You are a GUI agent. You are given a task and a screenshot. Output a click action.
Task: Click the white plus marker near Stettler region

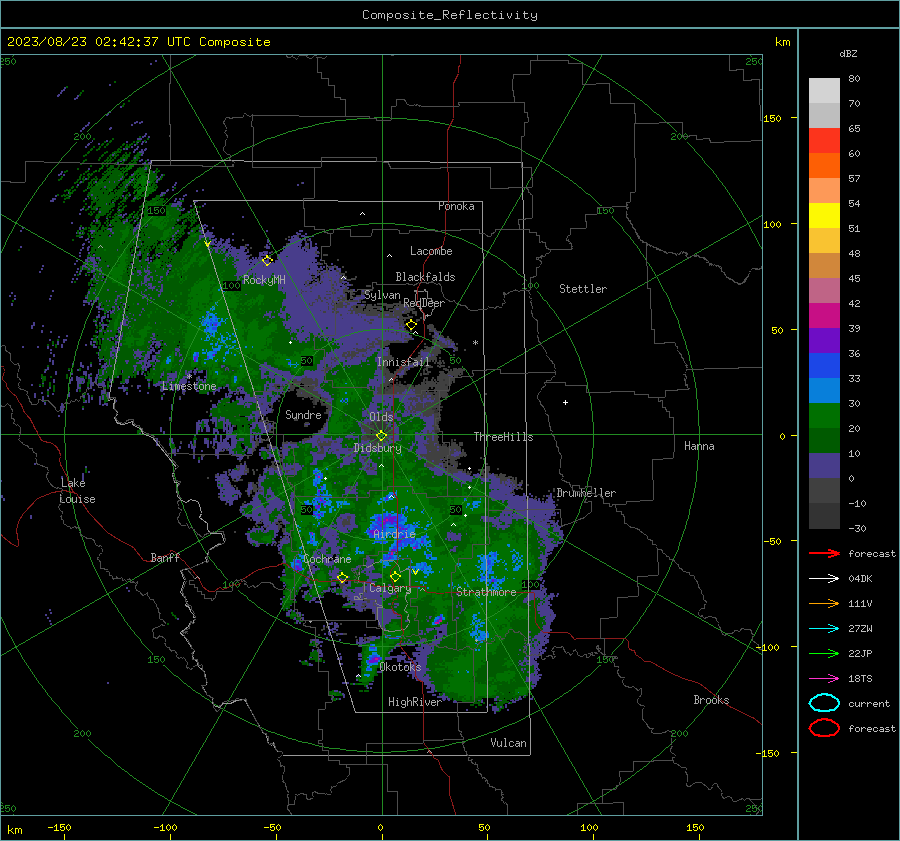[565, 402]
